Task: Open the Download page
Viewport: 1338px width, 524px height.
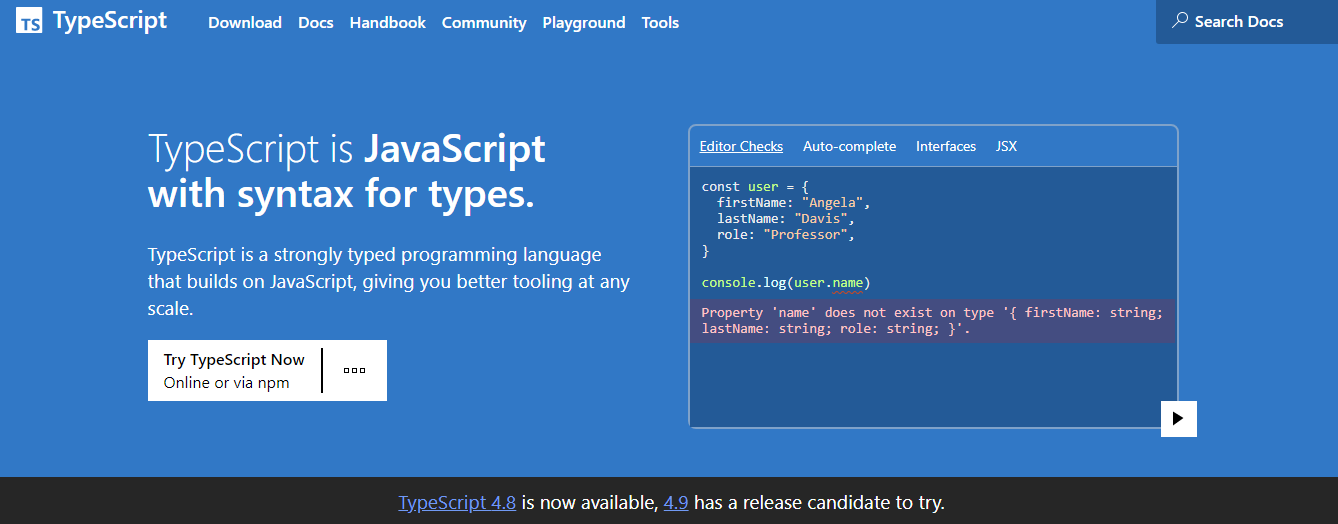Action: (x=245, y=22)
